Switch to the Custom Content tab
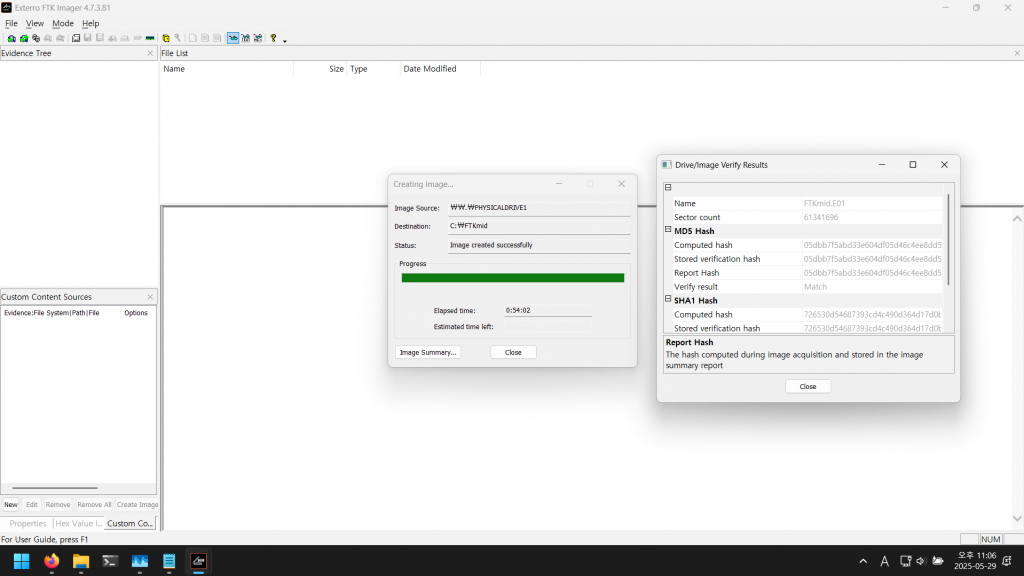The height and width of the screenshot is (576, 1024). 129,524
